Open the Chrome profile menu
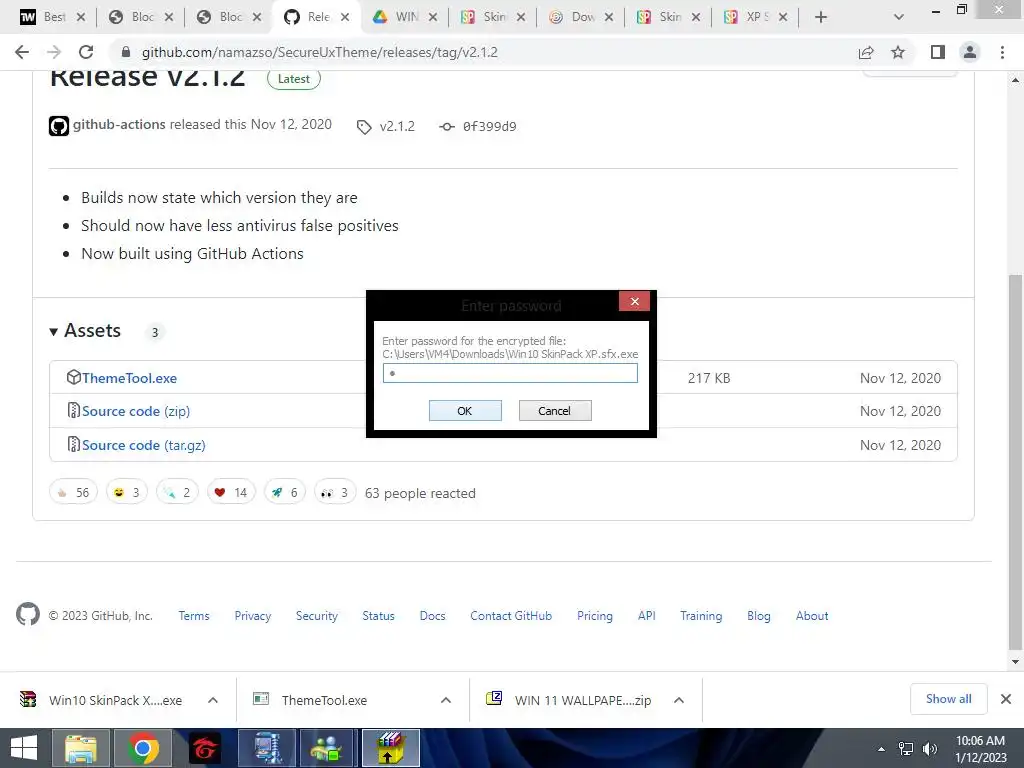Viewport: 1024px width, 768px height. coord(970,52)
